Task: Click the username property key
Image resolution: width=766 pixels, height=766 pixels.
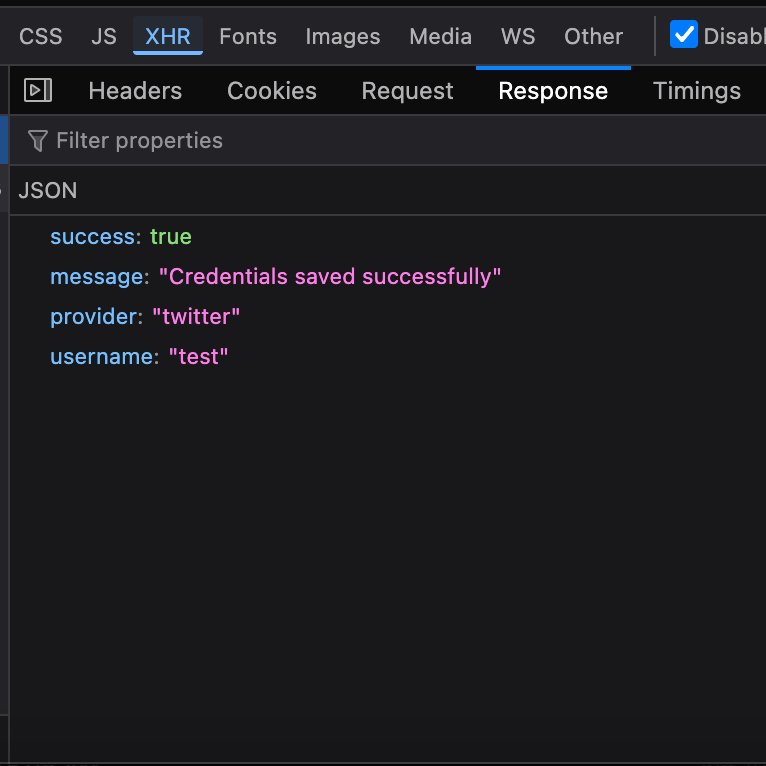Action: 102,357
